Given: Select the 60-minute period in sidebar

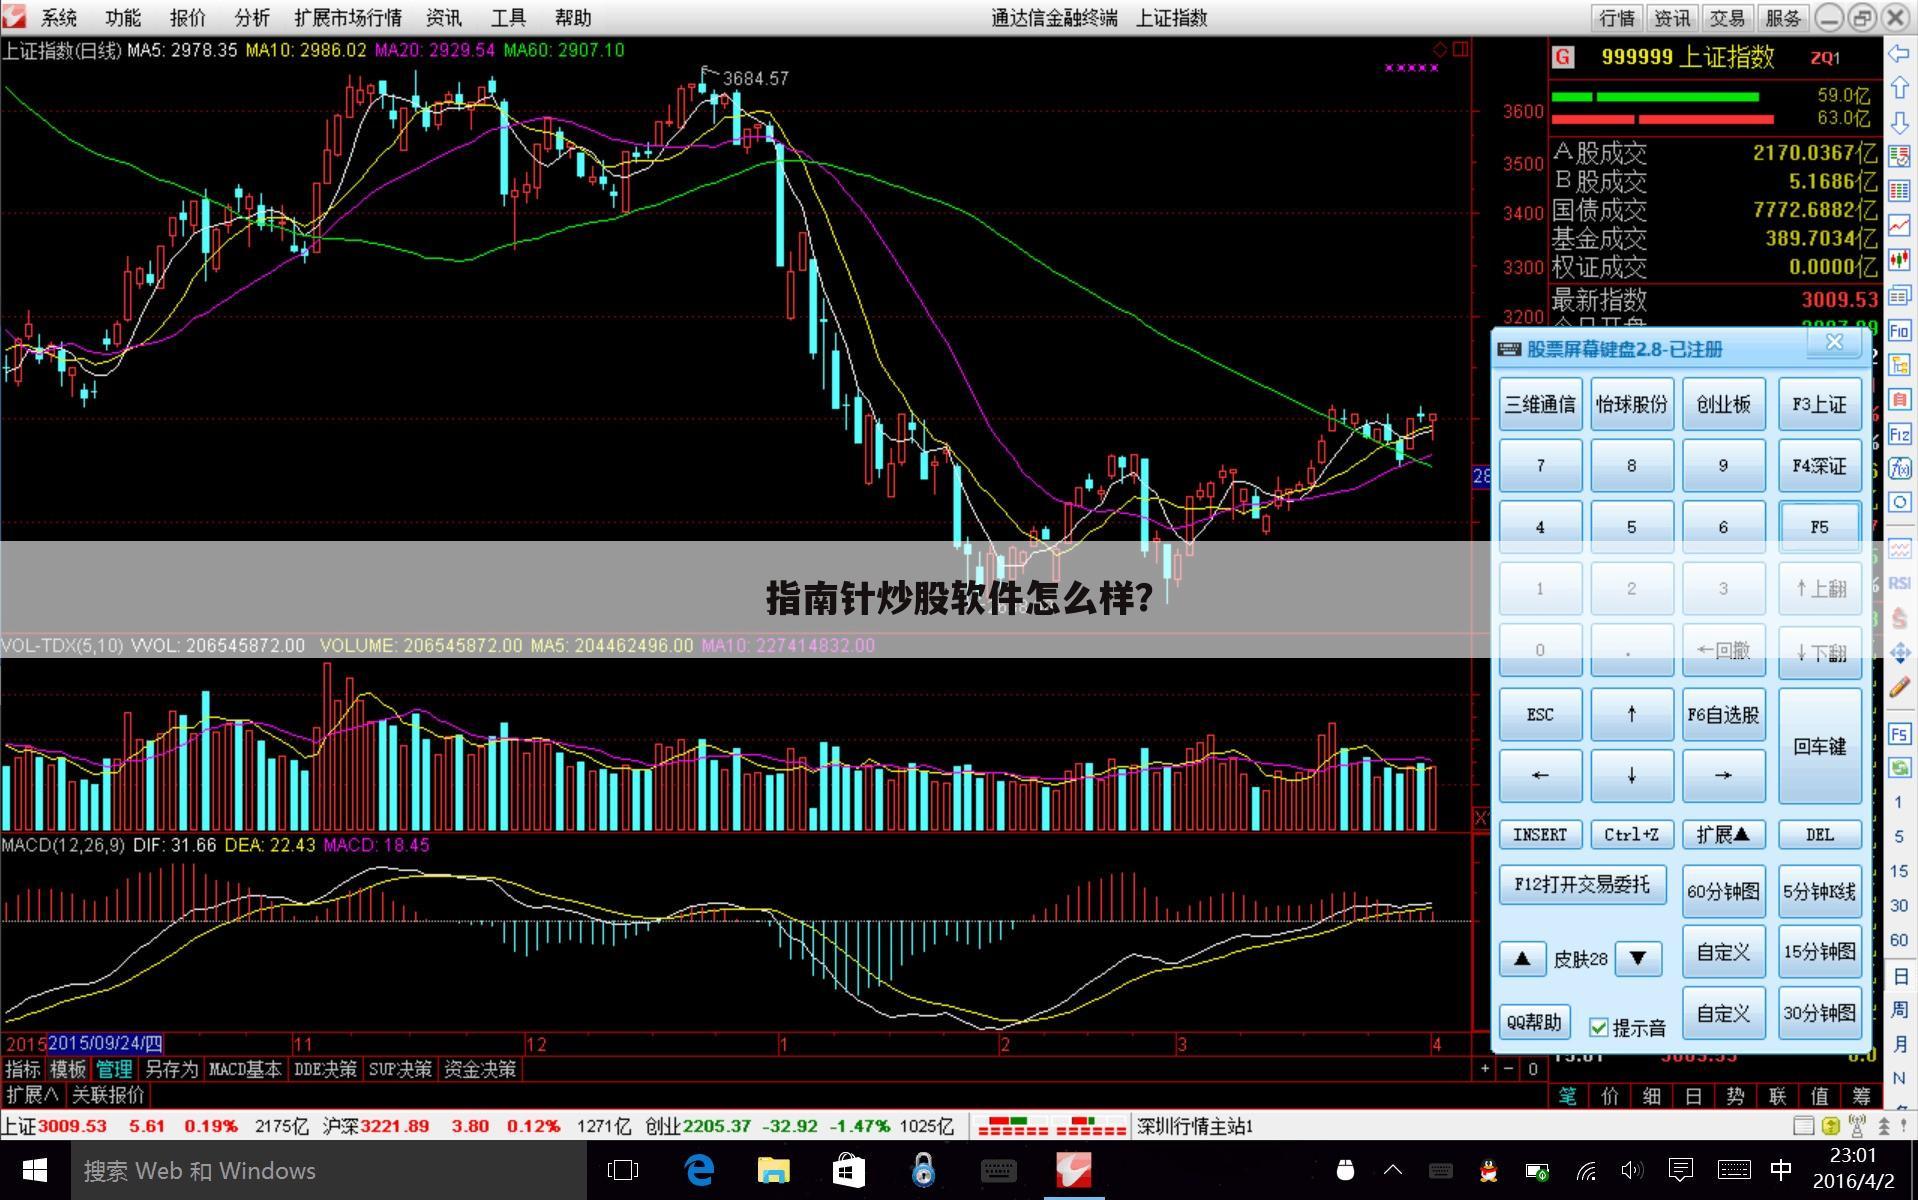Looking at the screenshot, I should [x=1899, y=940].
